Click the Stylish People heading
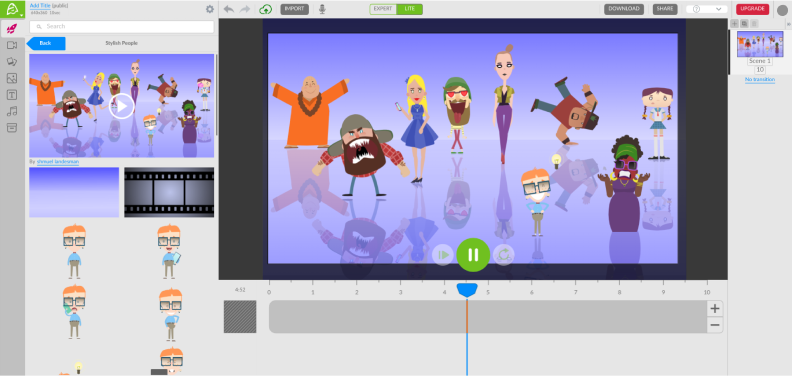792x376 pixels. (121, 43)
